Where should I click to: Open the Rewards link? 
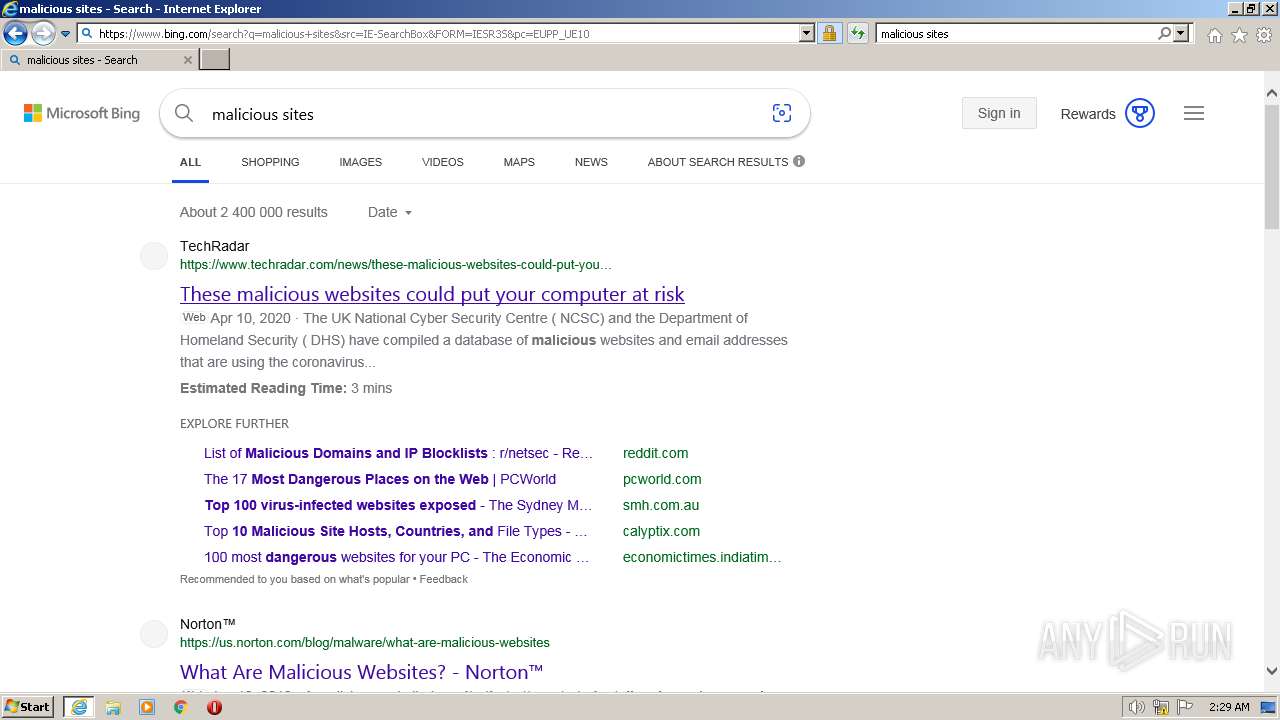pyautogui.click(x=1088, y=114)
